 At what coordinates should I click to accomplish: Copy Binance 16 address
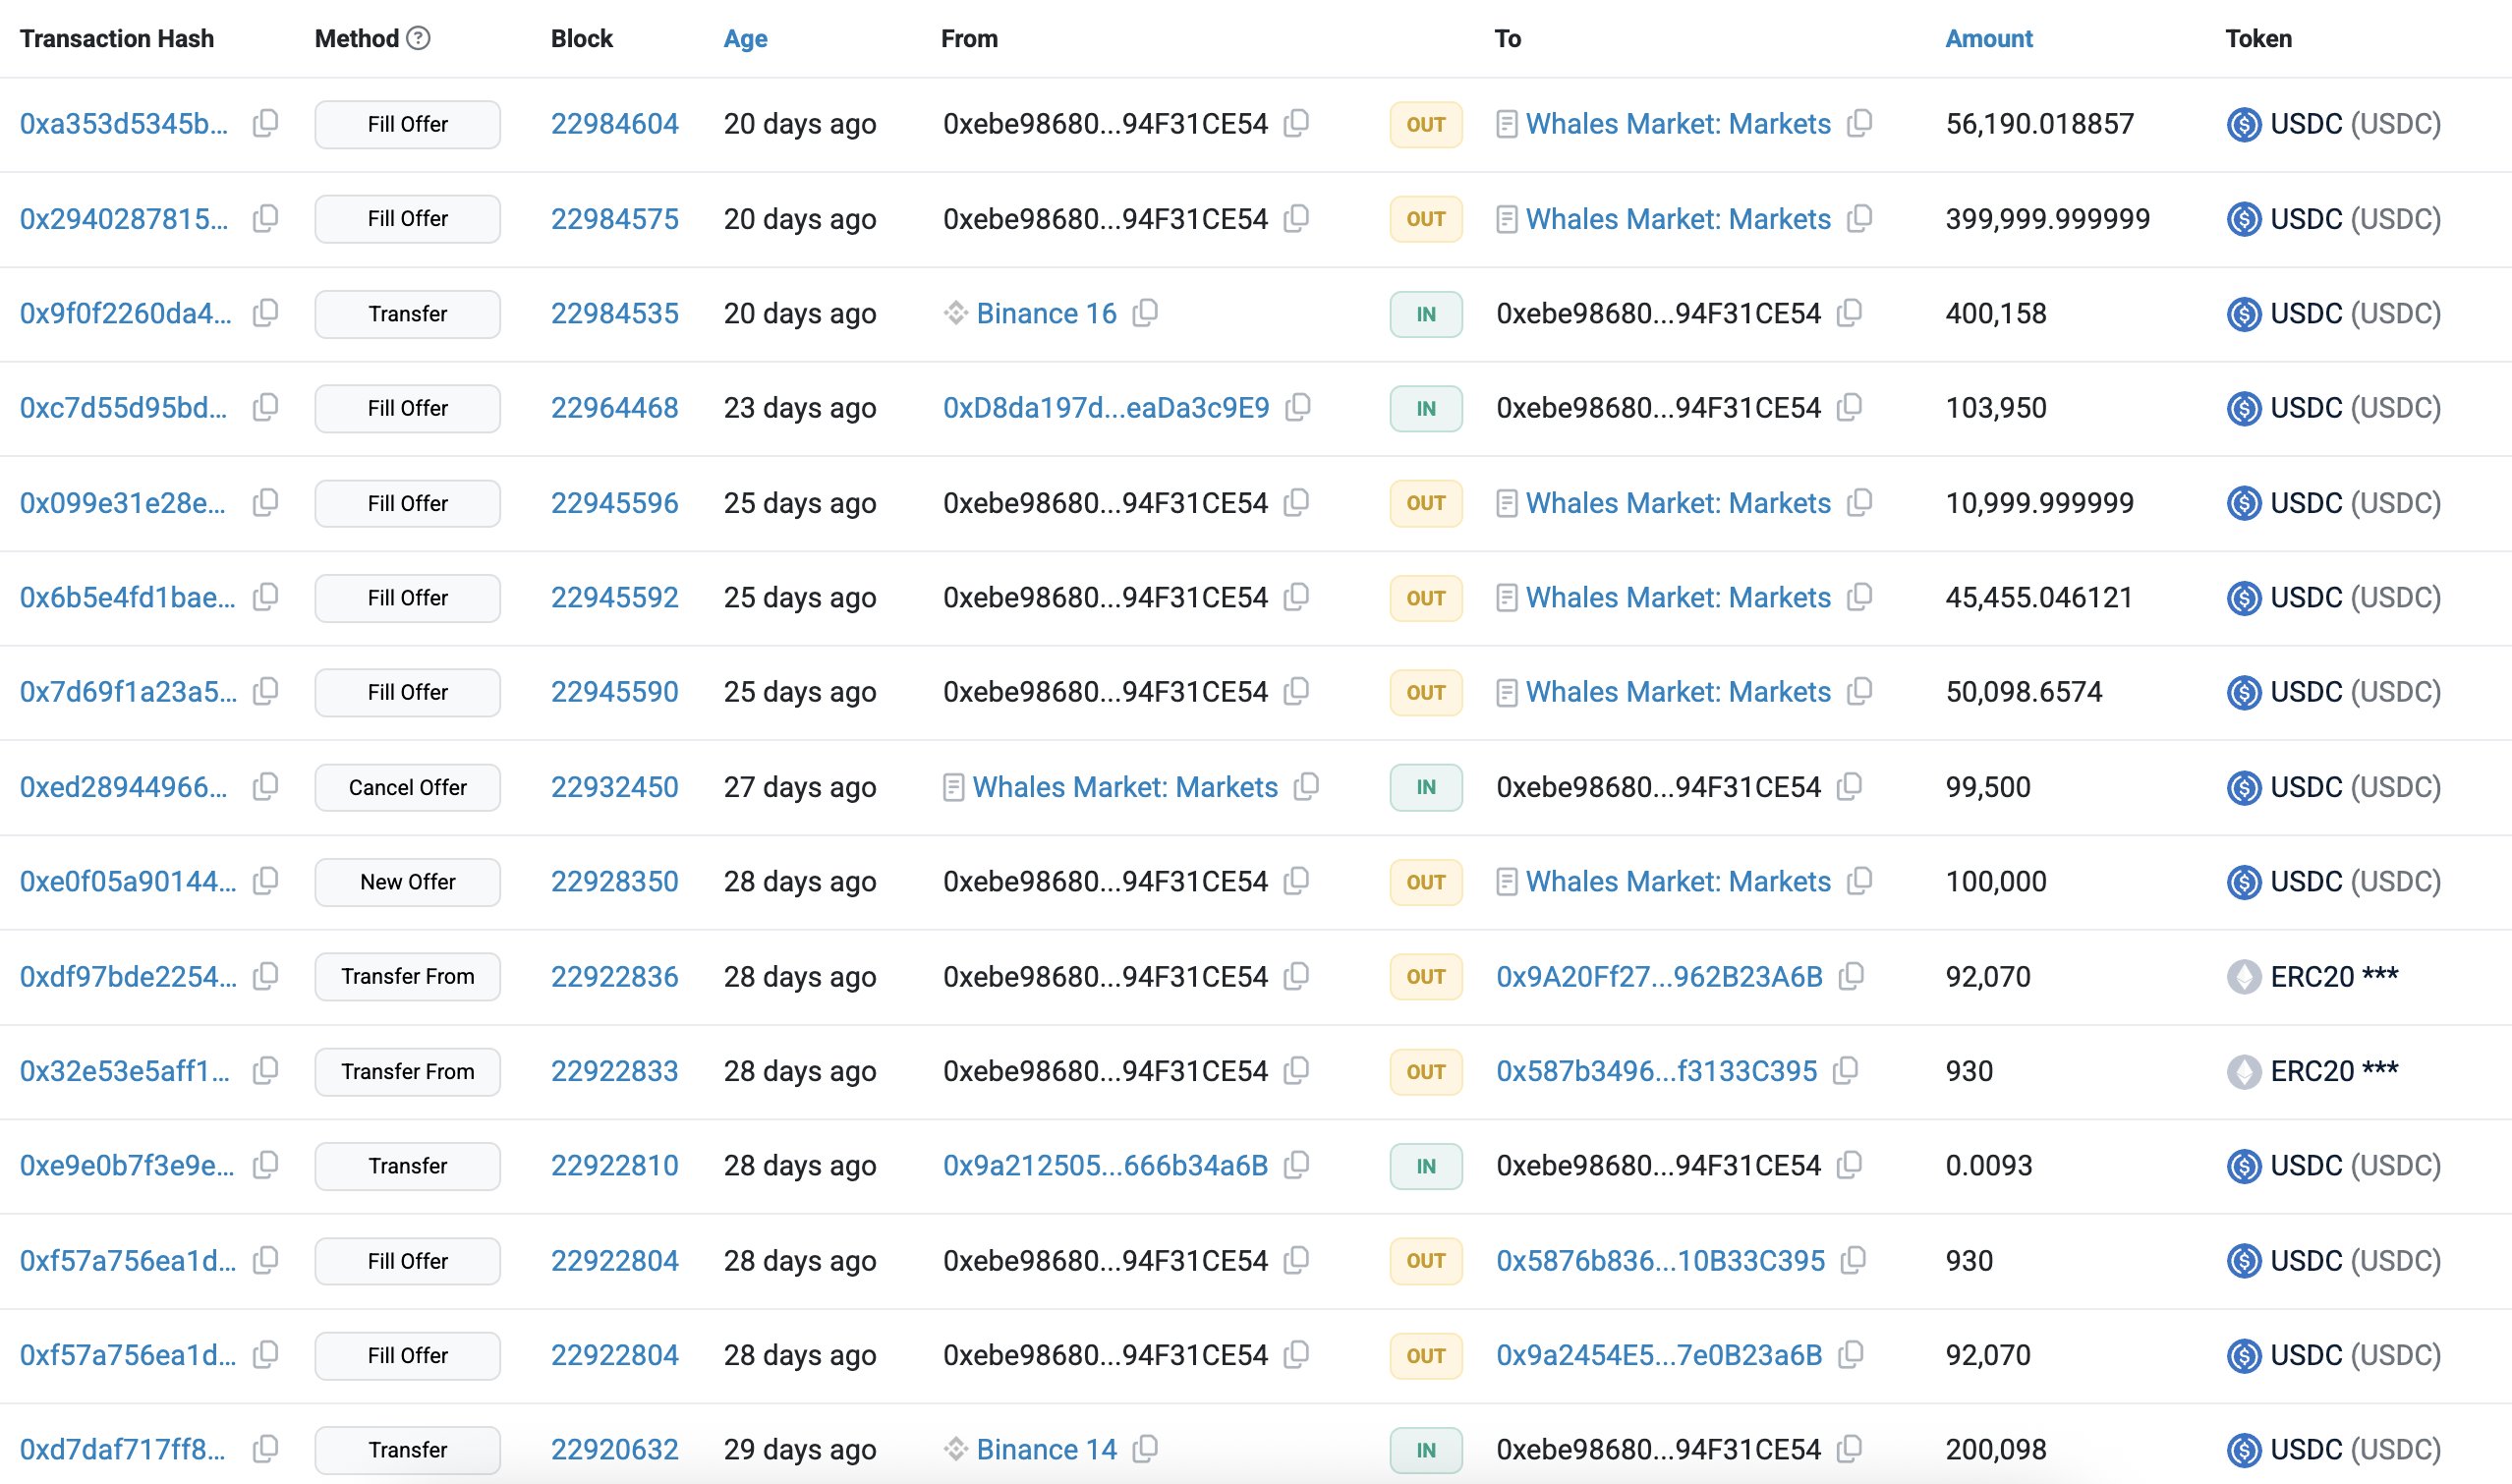point(1145,314)
